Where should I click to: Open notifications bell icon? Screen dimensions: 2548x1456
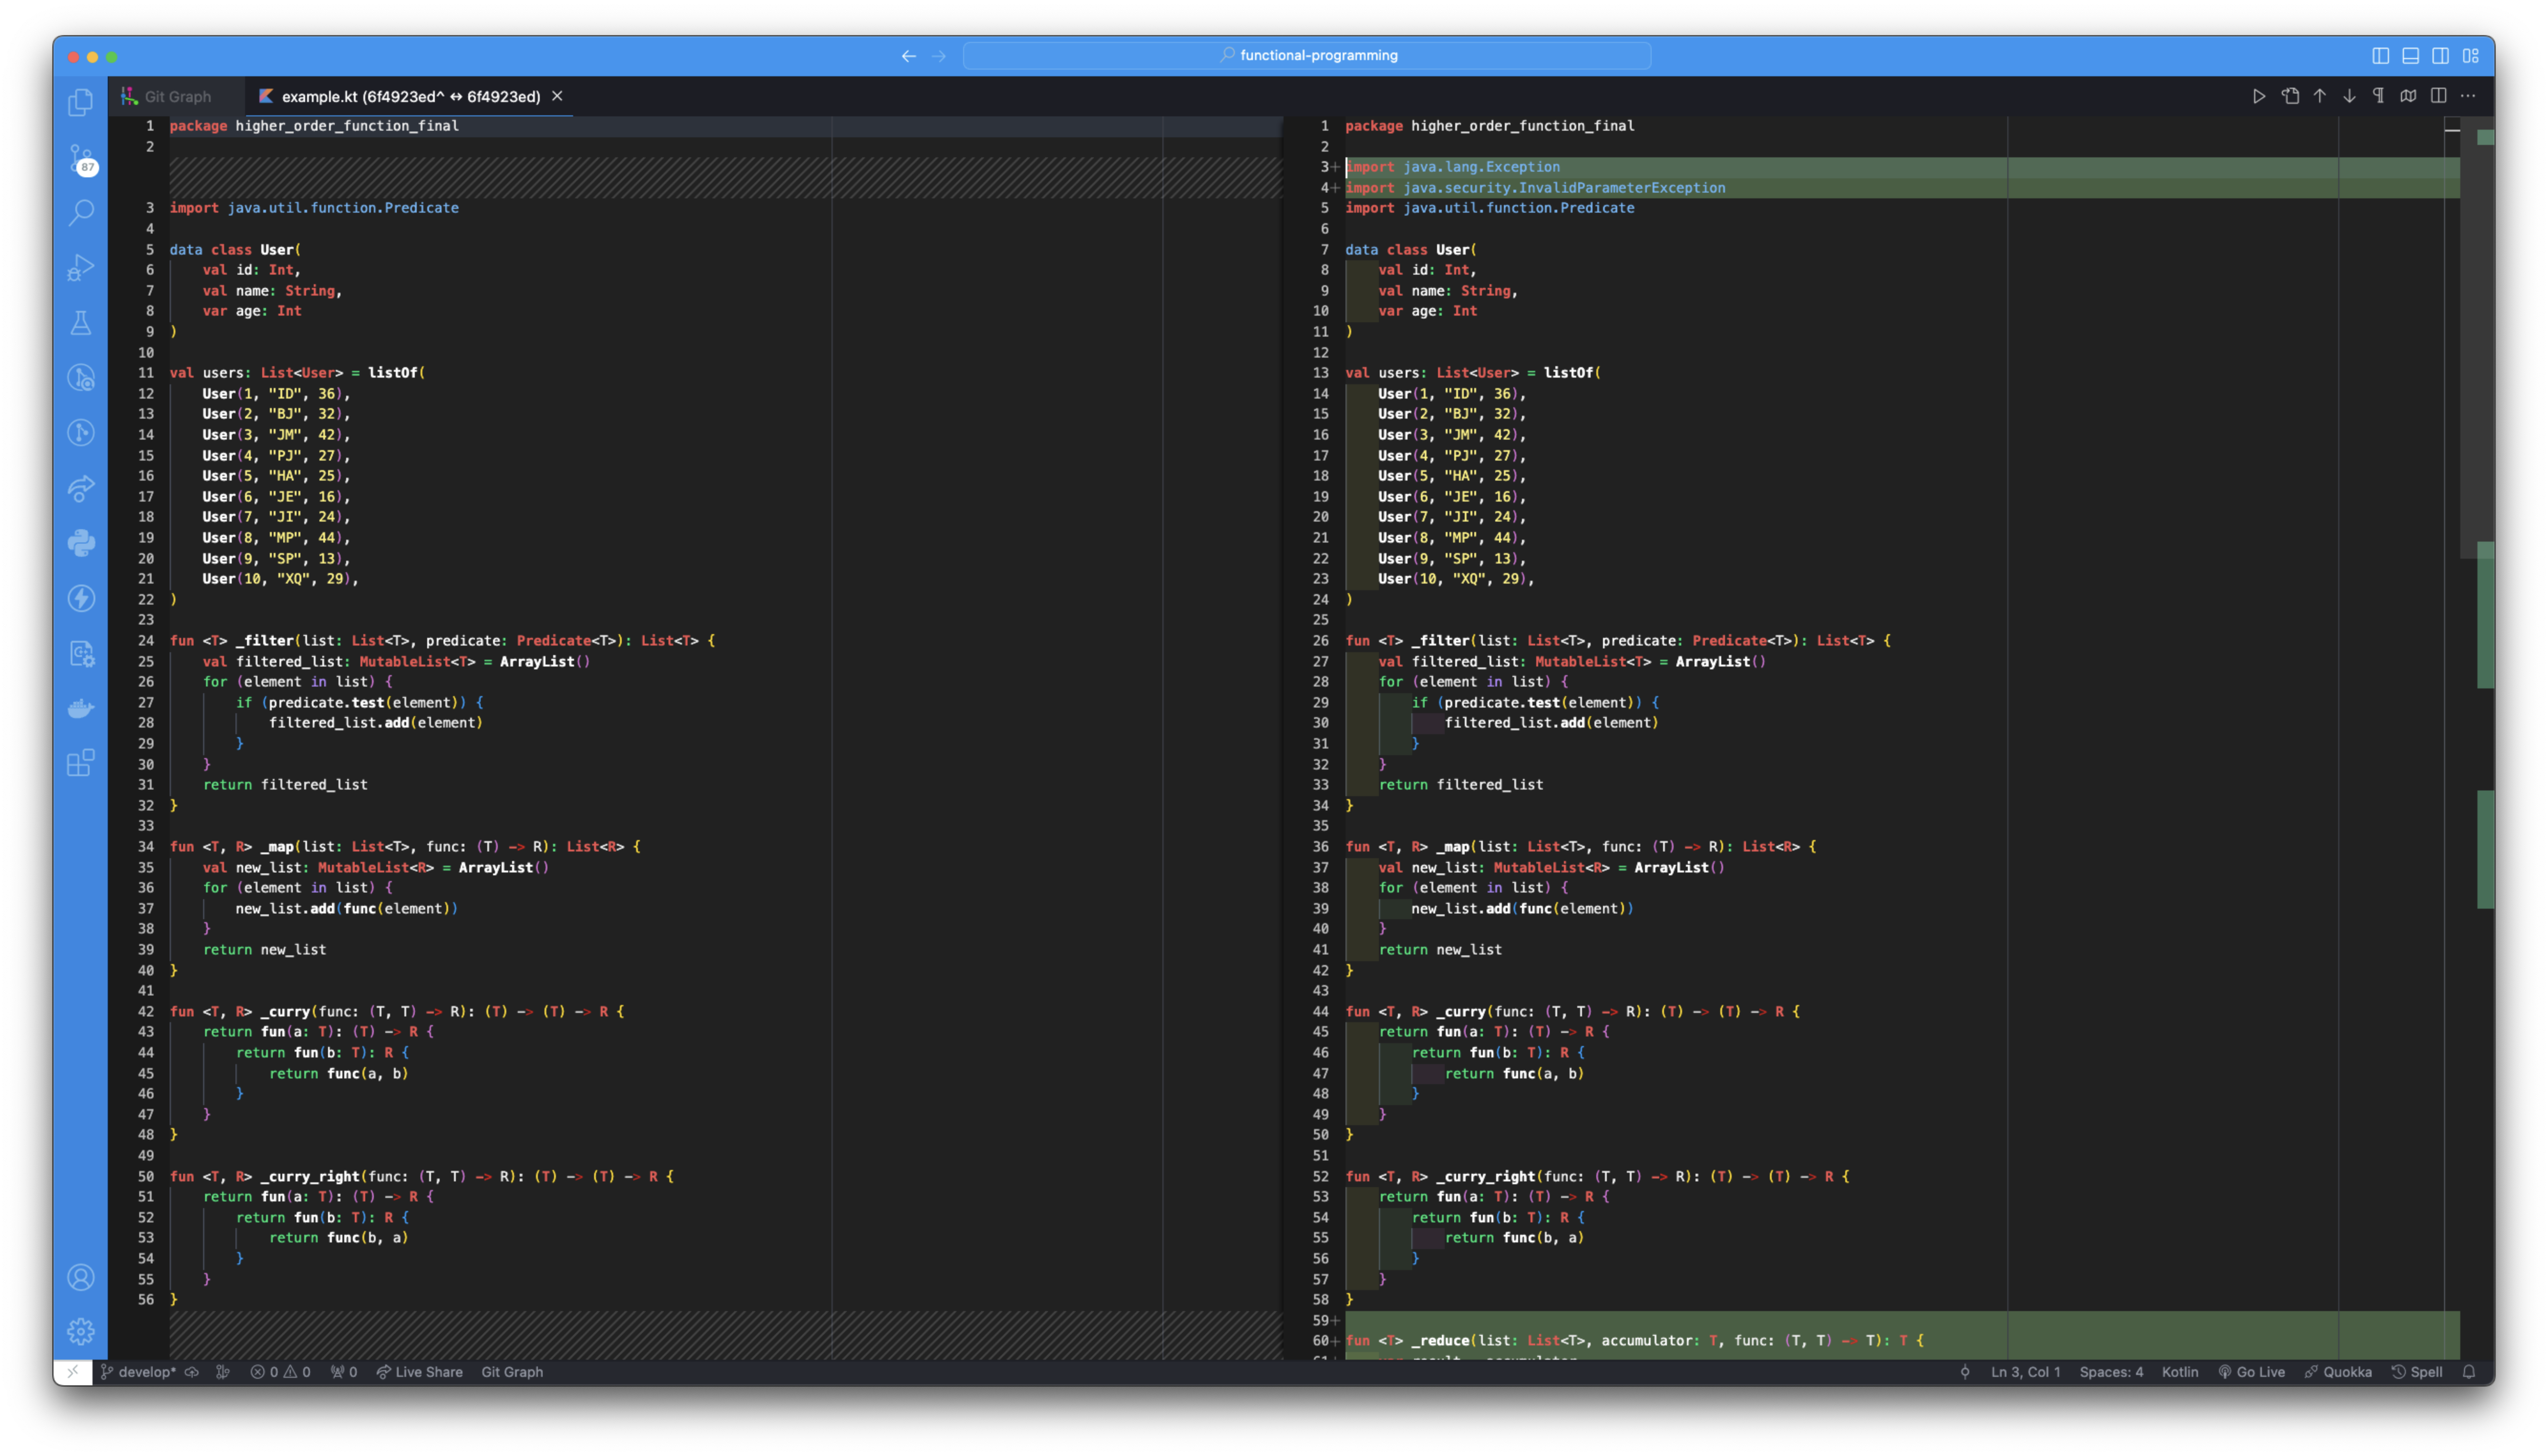(x=2469, y=1372)
